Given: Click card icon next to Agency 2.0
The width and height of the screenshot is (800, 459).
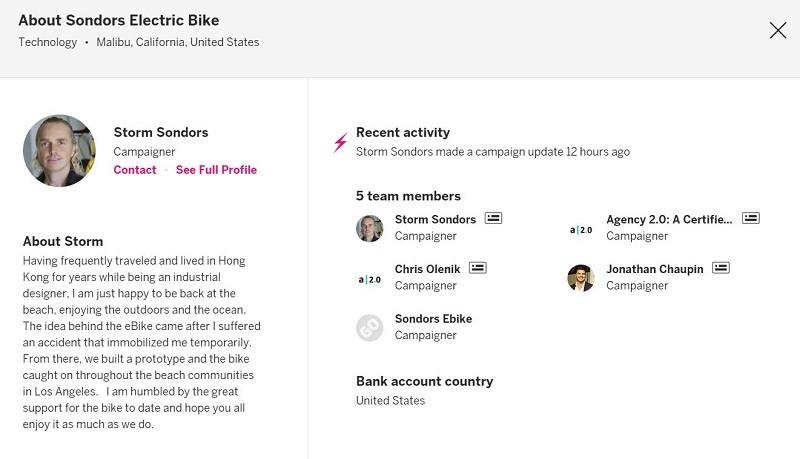Looking at the screenshot, I should [x=751, y=218].
